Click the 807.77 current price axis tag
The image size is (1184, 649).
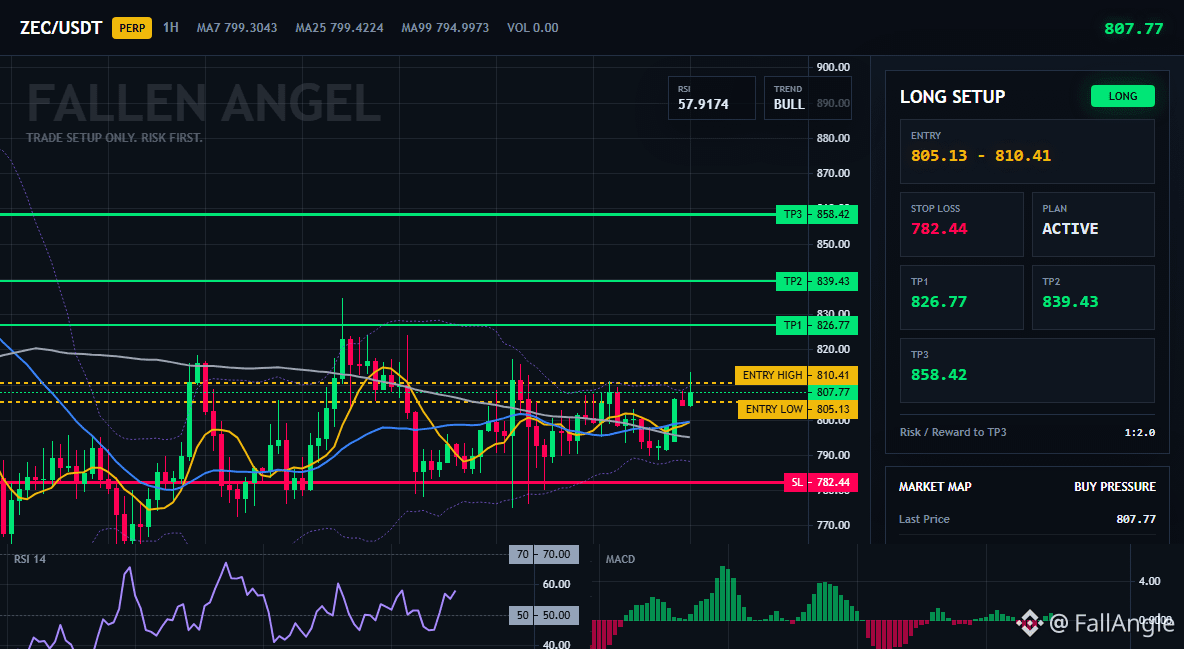pyautogui.click(x=833, y=392)
